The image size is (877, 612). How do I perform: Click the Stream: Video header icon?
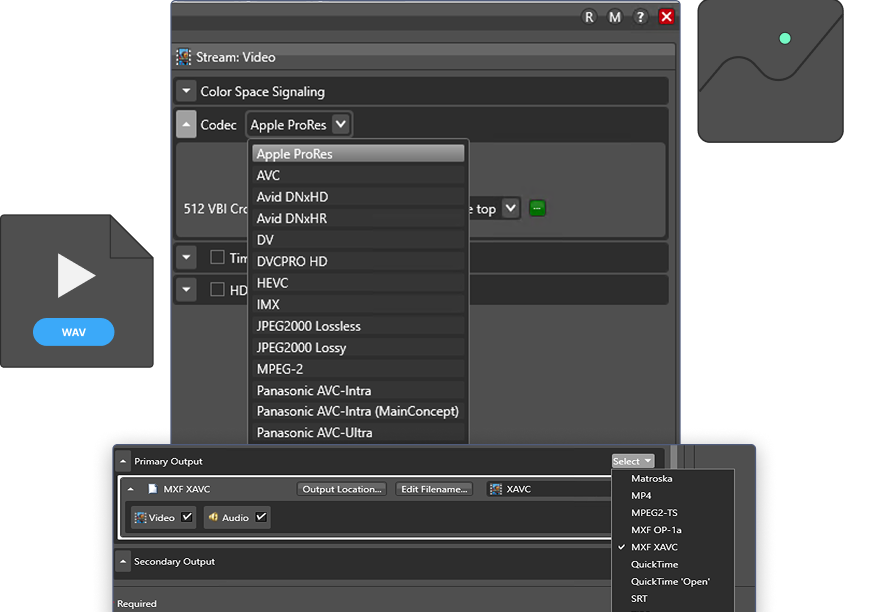click(182, 58)
